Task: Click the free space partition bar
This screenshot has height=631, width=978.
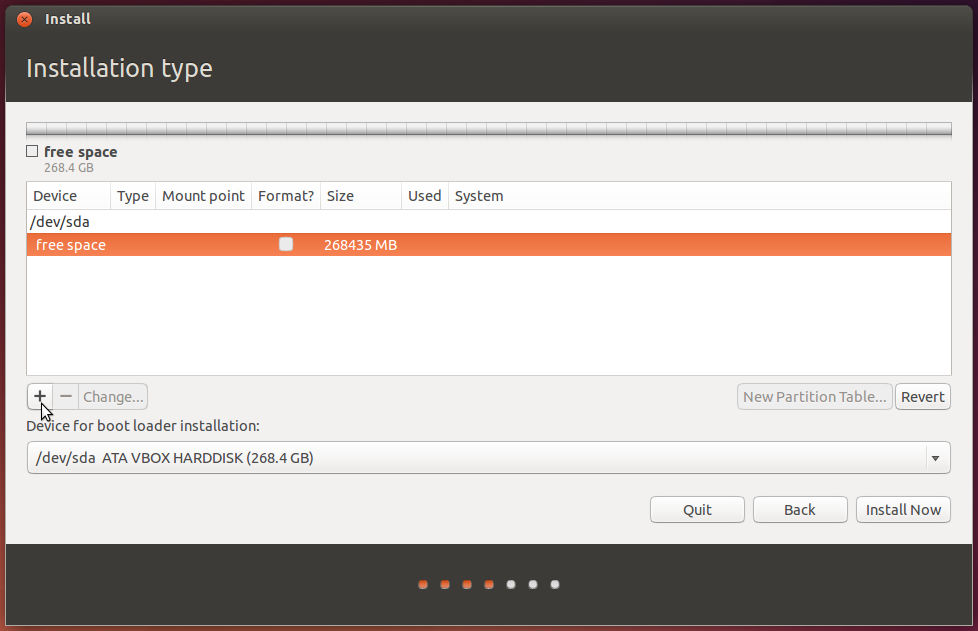Action: (x=488, y=129)
